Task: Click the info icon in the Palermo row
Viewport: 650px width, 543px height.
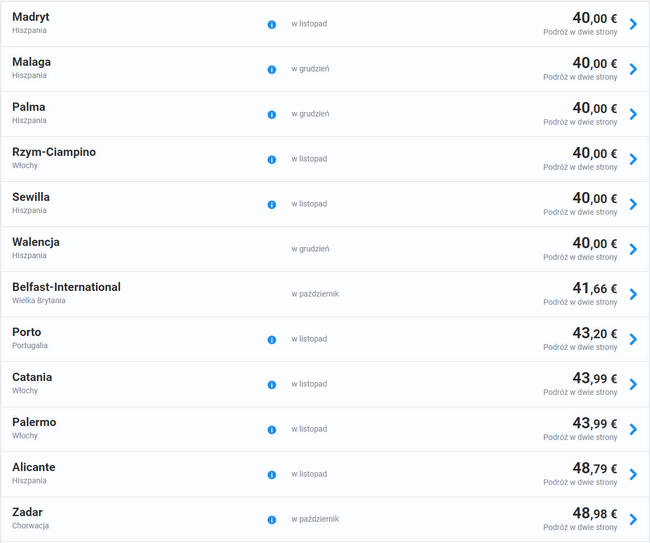Action: click(x=272, y=429)
